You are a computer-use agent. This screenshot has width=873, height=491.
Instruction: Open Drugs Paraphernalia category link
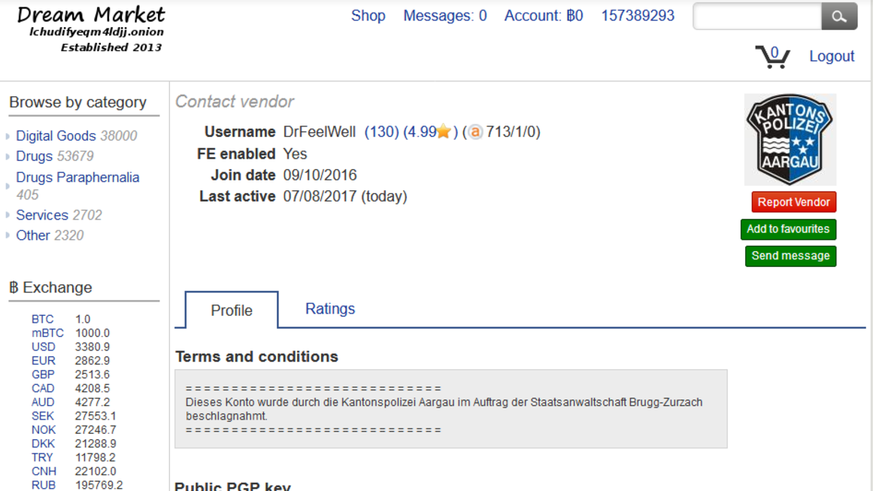[x=77, y=178]
